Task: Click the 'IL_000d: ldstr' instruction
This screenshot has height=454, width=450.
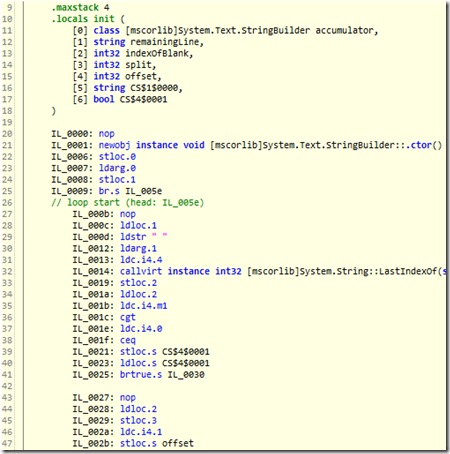Action: [x=120, y=237]
